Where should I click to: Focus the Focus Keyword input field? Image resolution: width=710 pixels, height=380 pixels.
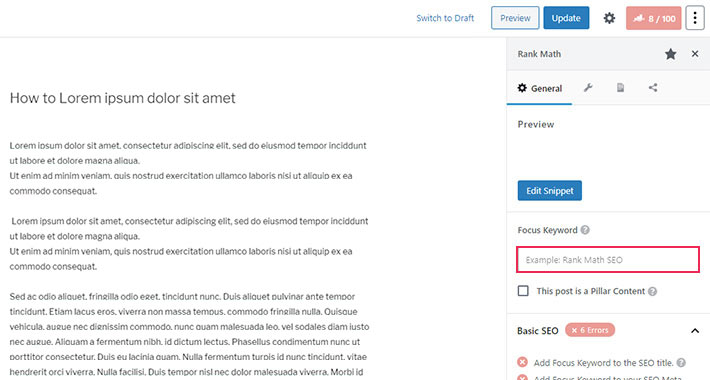tap(608, 260)
